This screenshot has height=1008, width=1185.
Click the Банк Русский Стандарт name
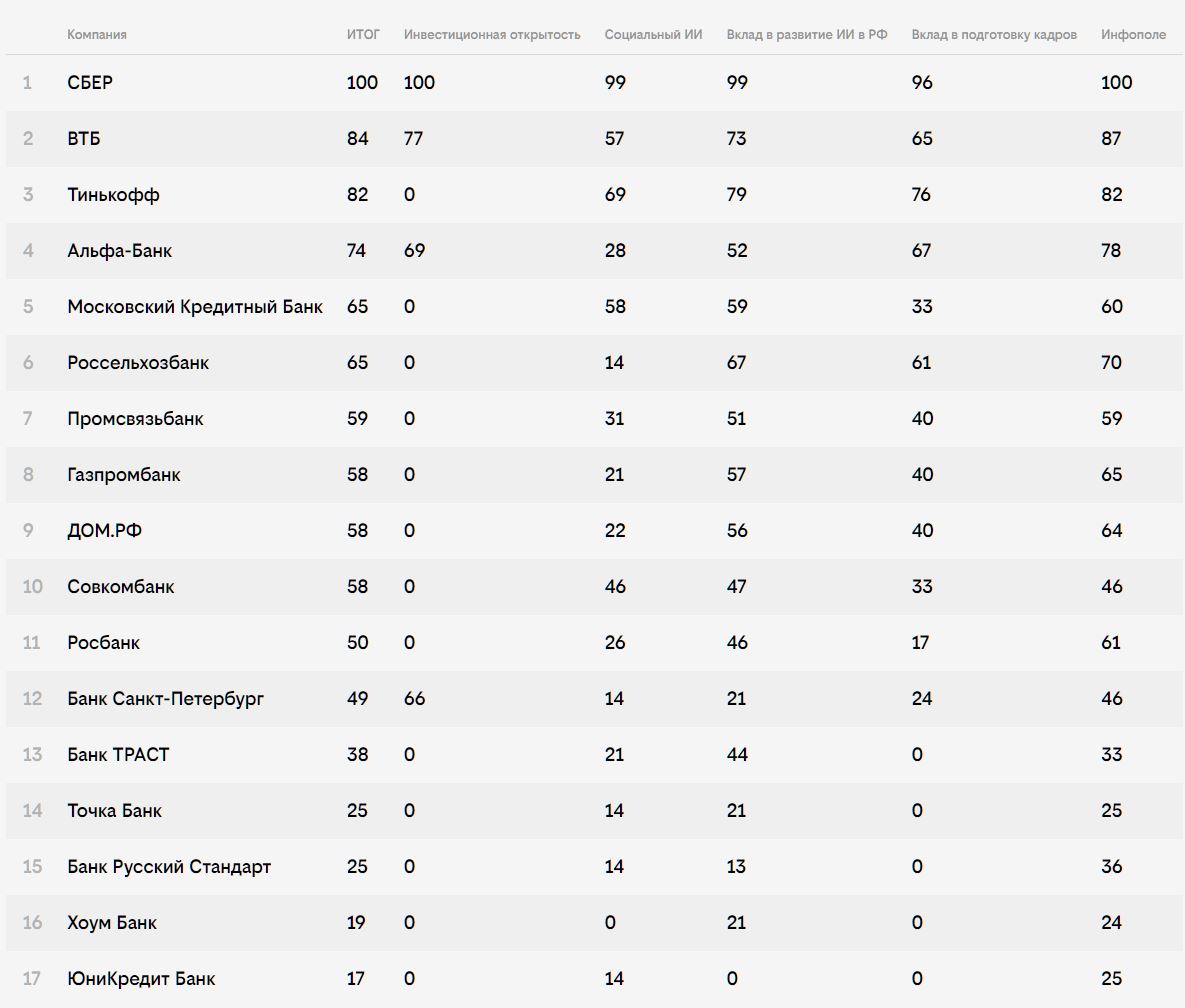(169, 867)
